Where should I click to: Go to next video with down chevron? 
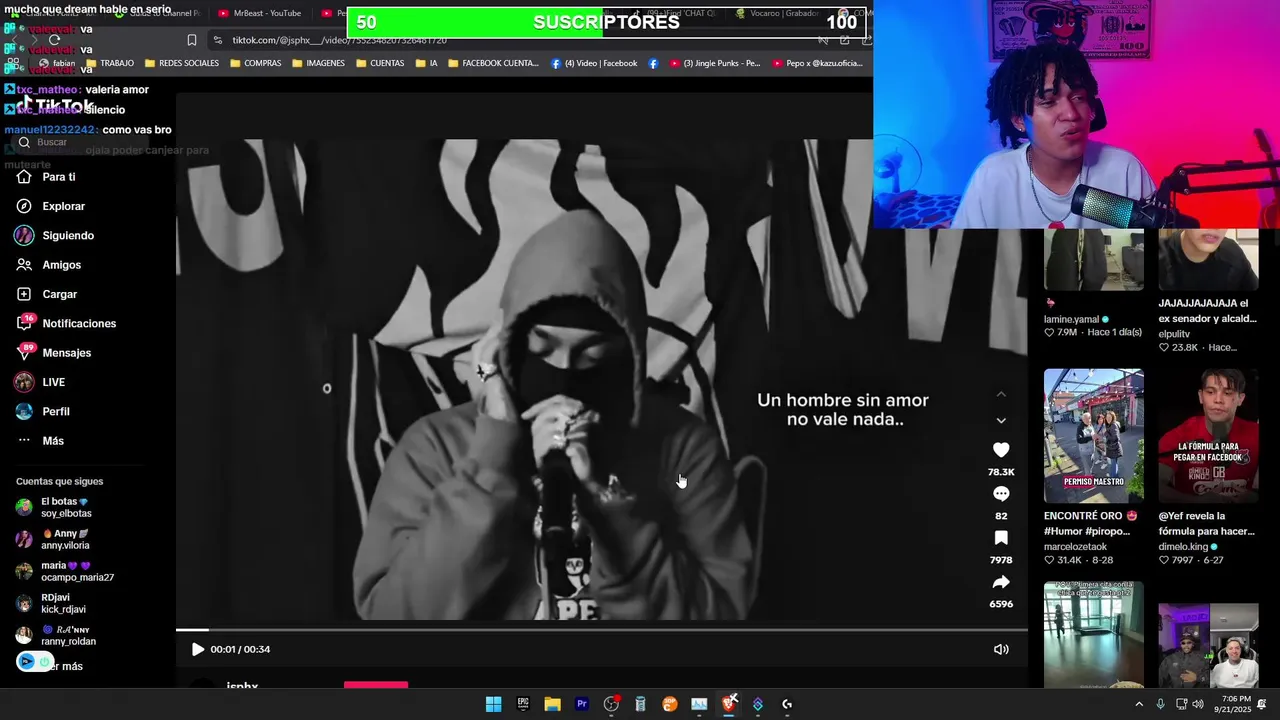tap(1001, 421)
